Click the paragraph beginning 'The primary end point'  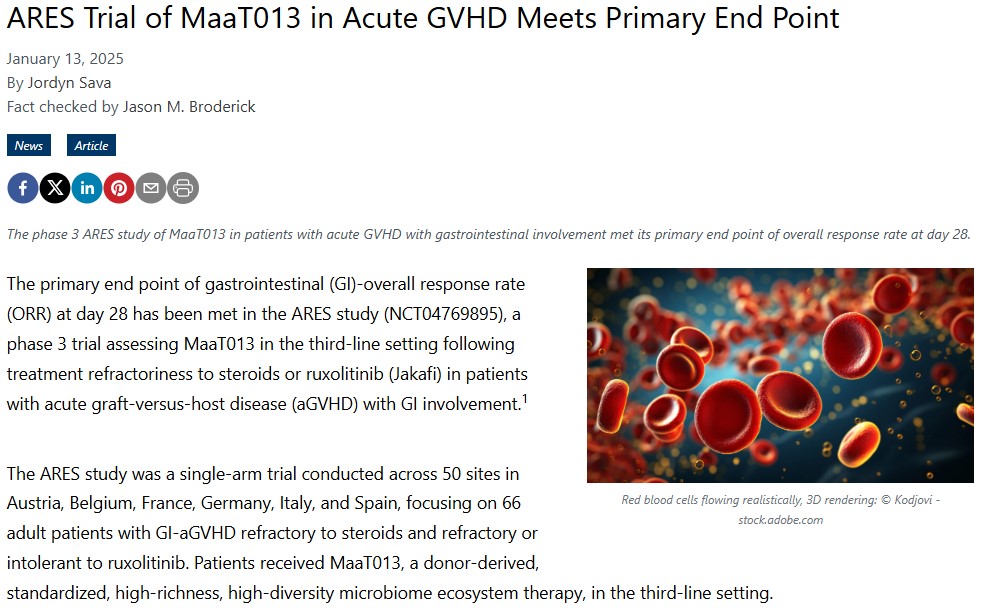(x=266, y=344)
